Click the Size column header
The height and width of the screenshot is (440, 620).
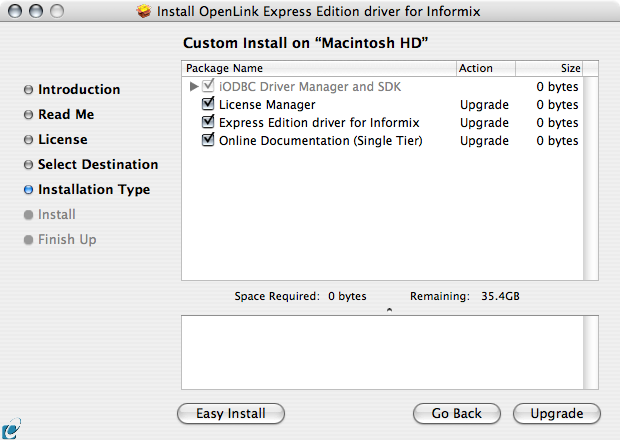tap(549, 68)
